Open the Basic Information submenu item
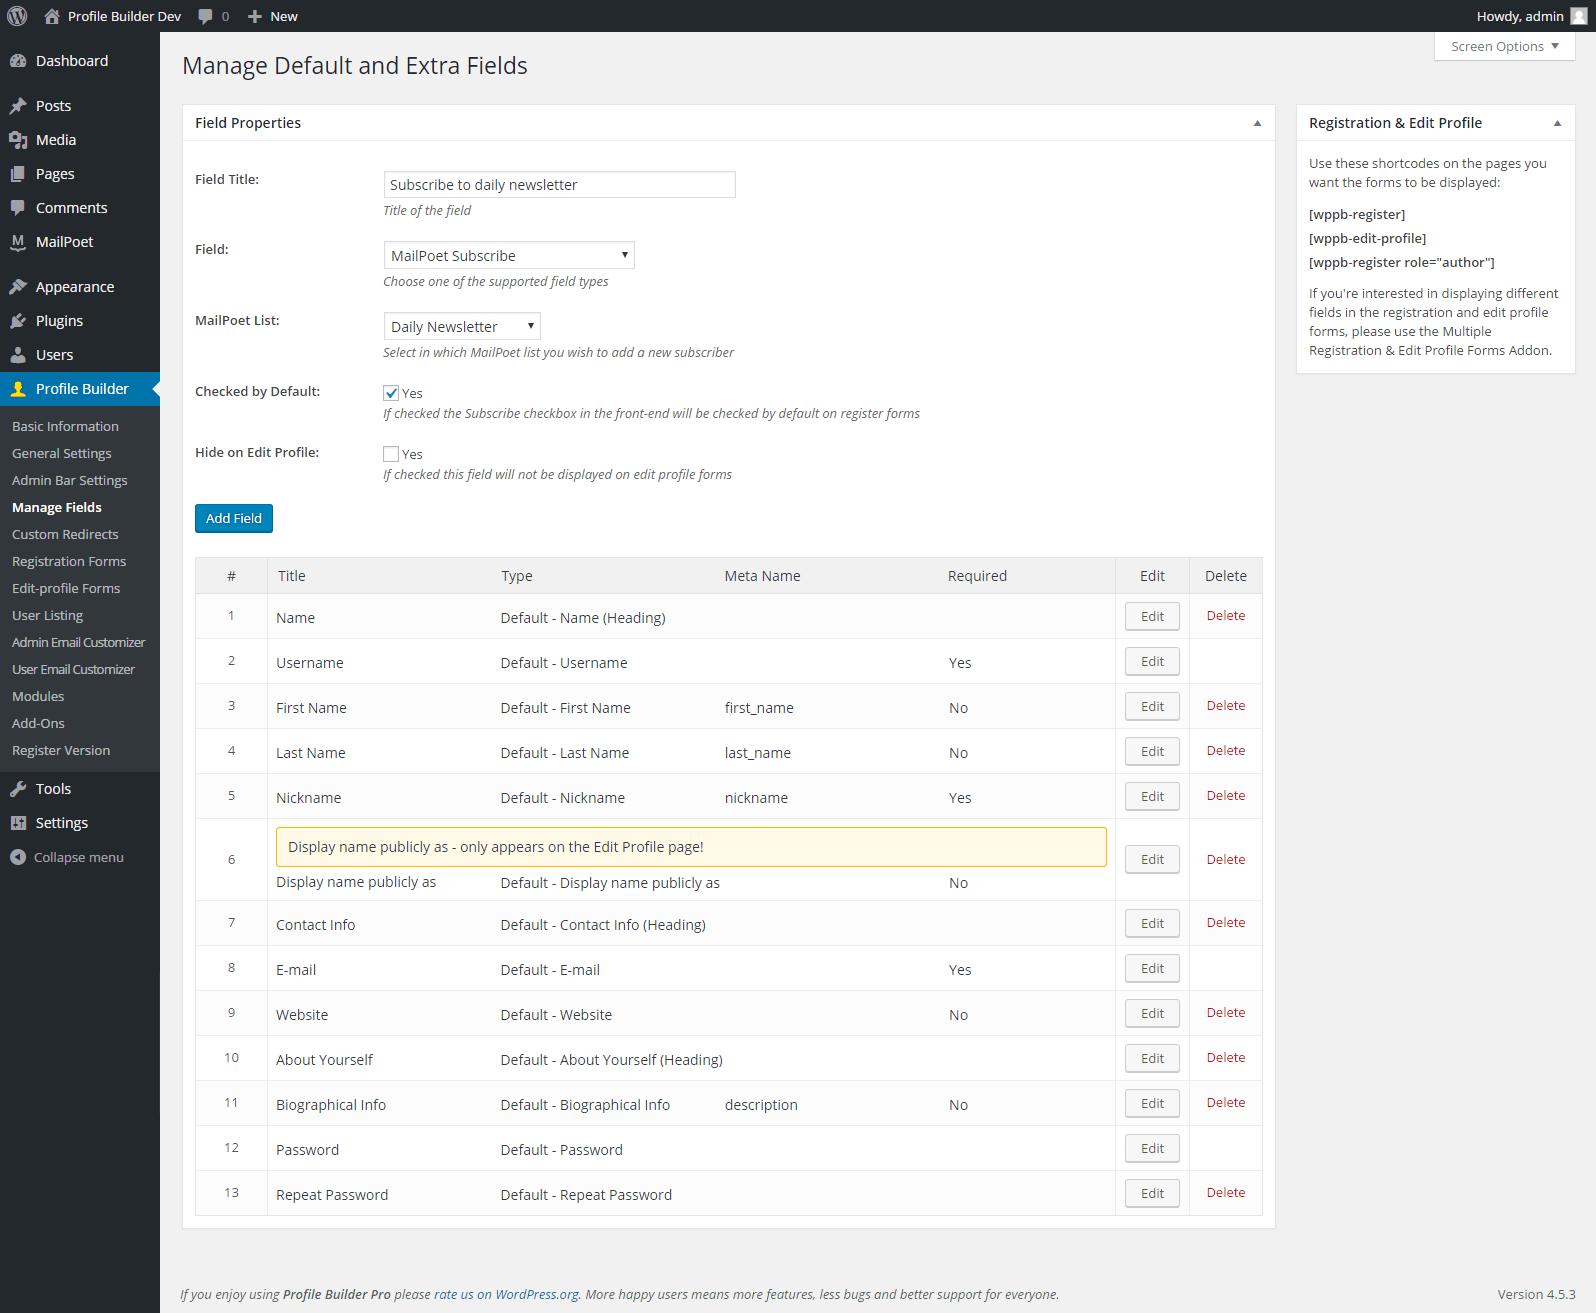The image size is (1596, 1313). coord(65,426)
